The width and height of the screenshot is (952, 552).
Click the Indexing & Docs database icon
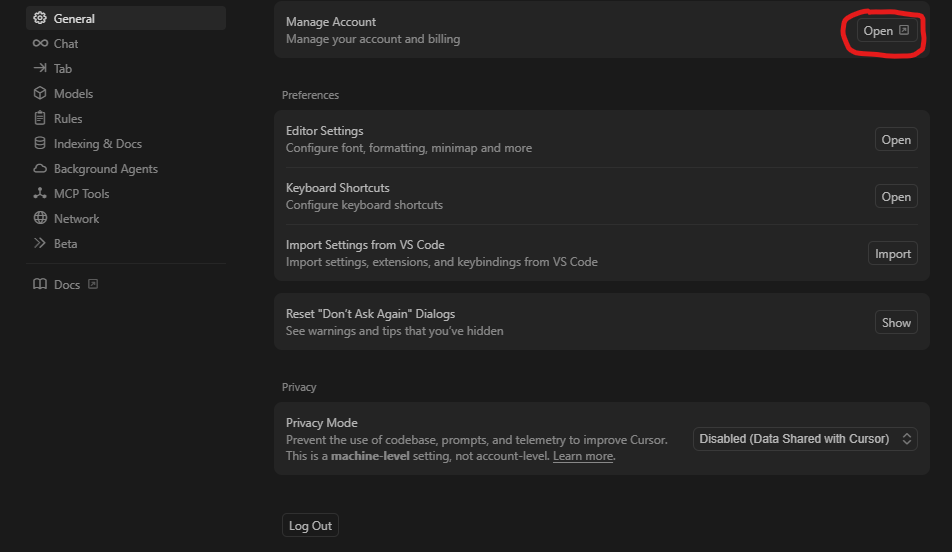point(40,143)
